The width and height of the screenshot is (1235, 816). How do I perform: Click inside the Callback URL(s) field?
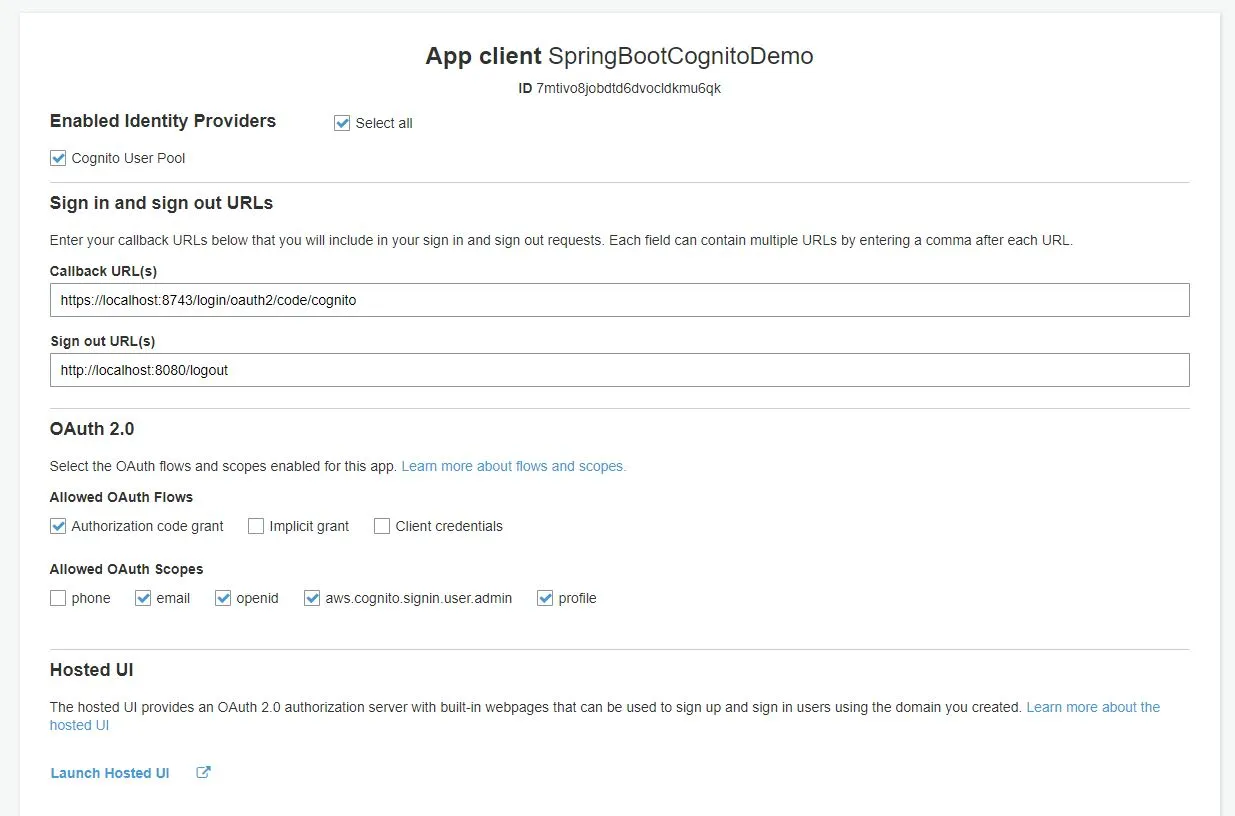[620, 299]
